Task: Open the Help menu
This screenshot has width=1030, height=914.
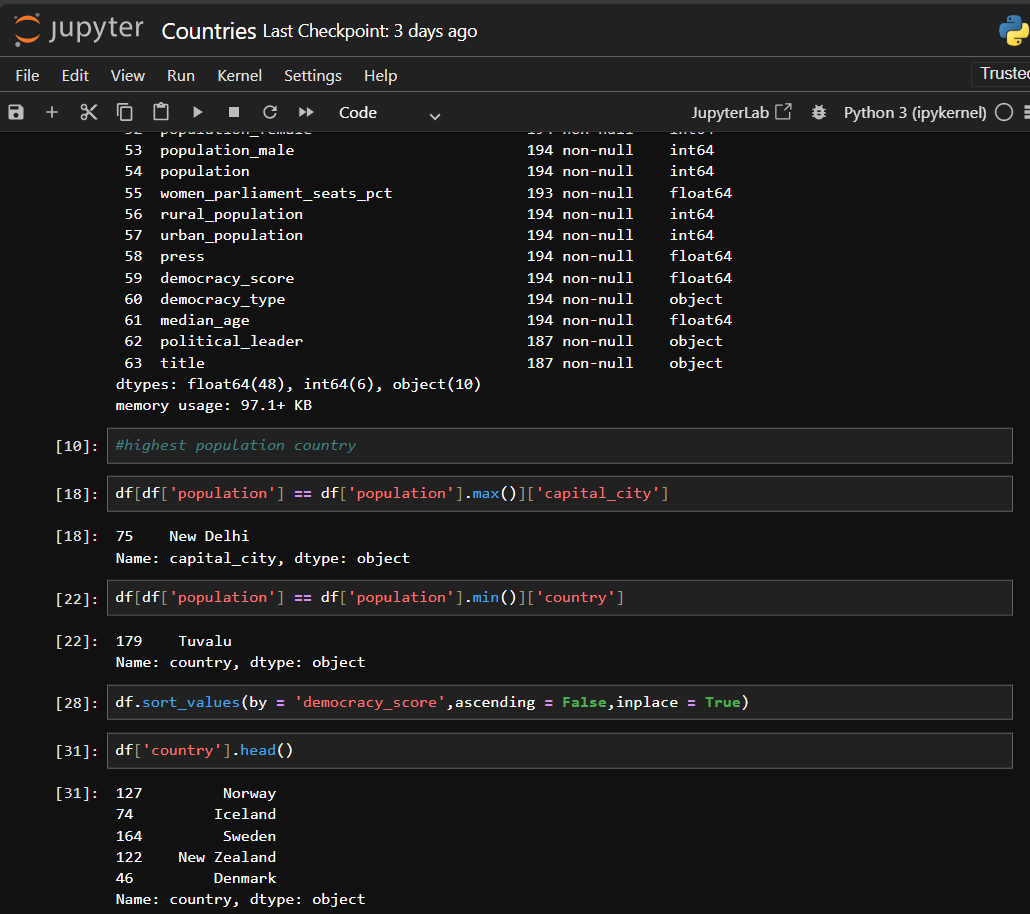Action: tap(380, 76)
